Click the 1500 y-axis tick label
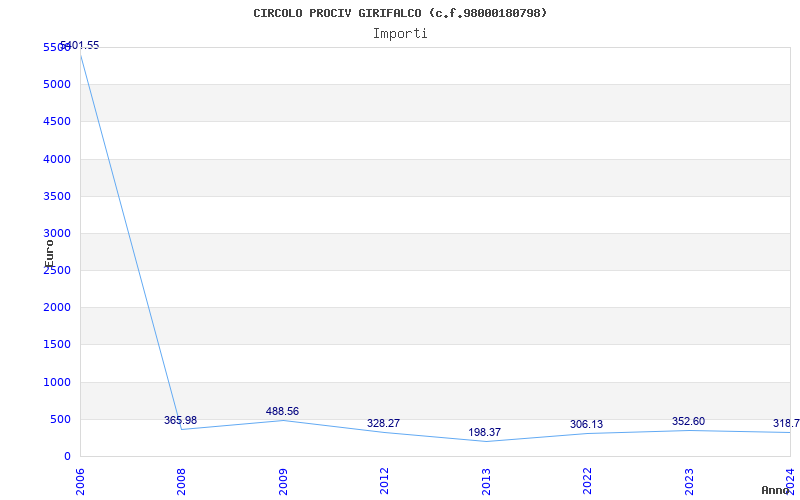Screen dimensions: 800x500 tap(57, 344)
